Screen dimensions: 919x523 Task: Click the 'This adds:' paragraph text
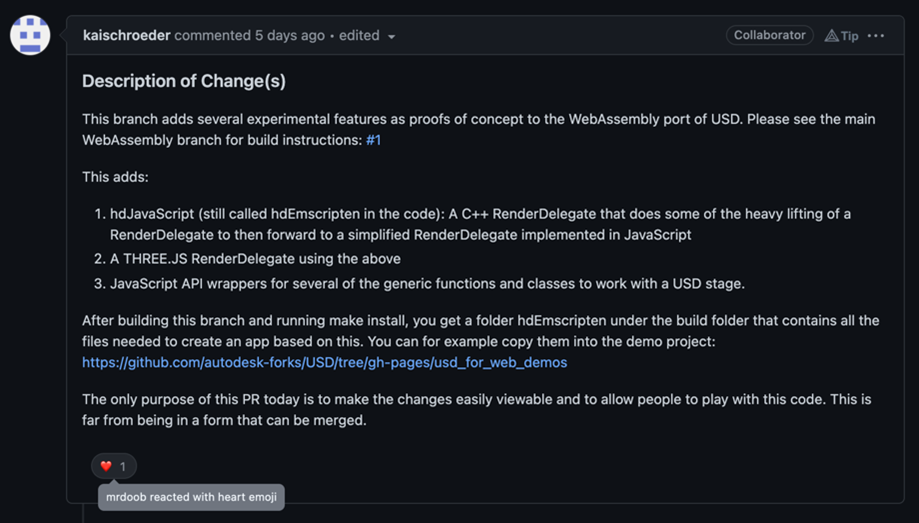coord(115,177)
